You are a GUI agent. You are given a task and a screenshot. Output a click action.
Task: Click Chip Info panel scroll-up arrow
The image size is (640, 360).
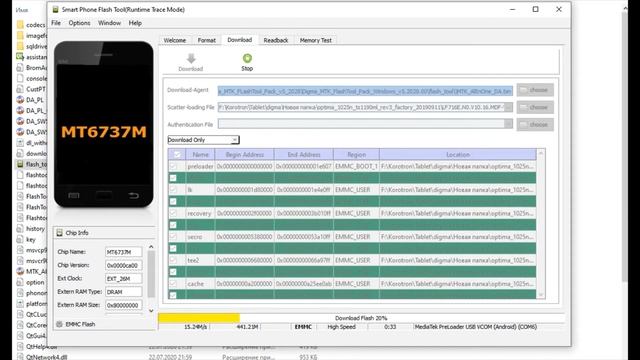click(x=151, y=247)
